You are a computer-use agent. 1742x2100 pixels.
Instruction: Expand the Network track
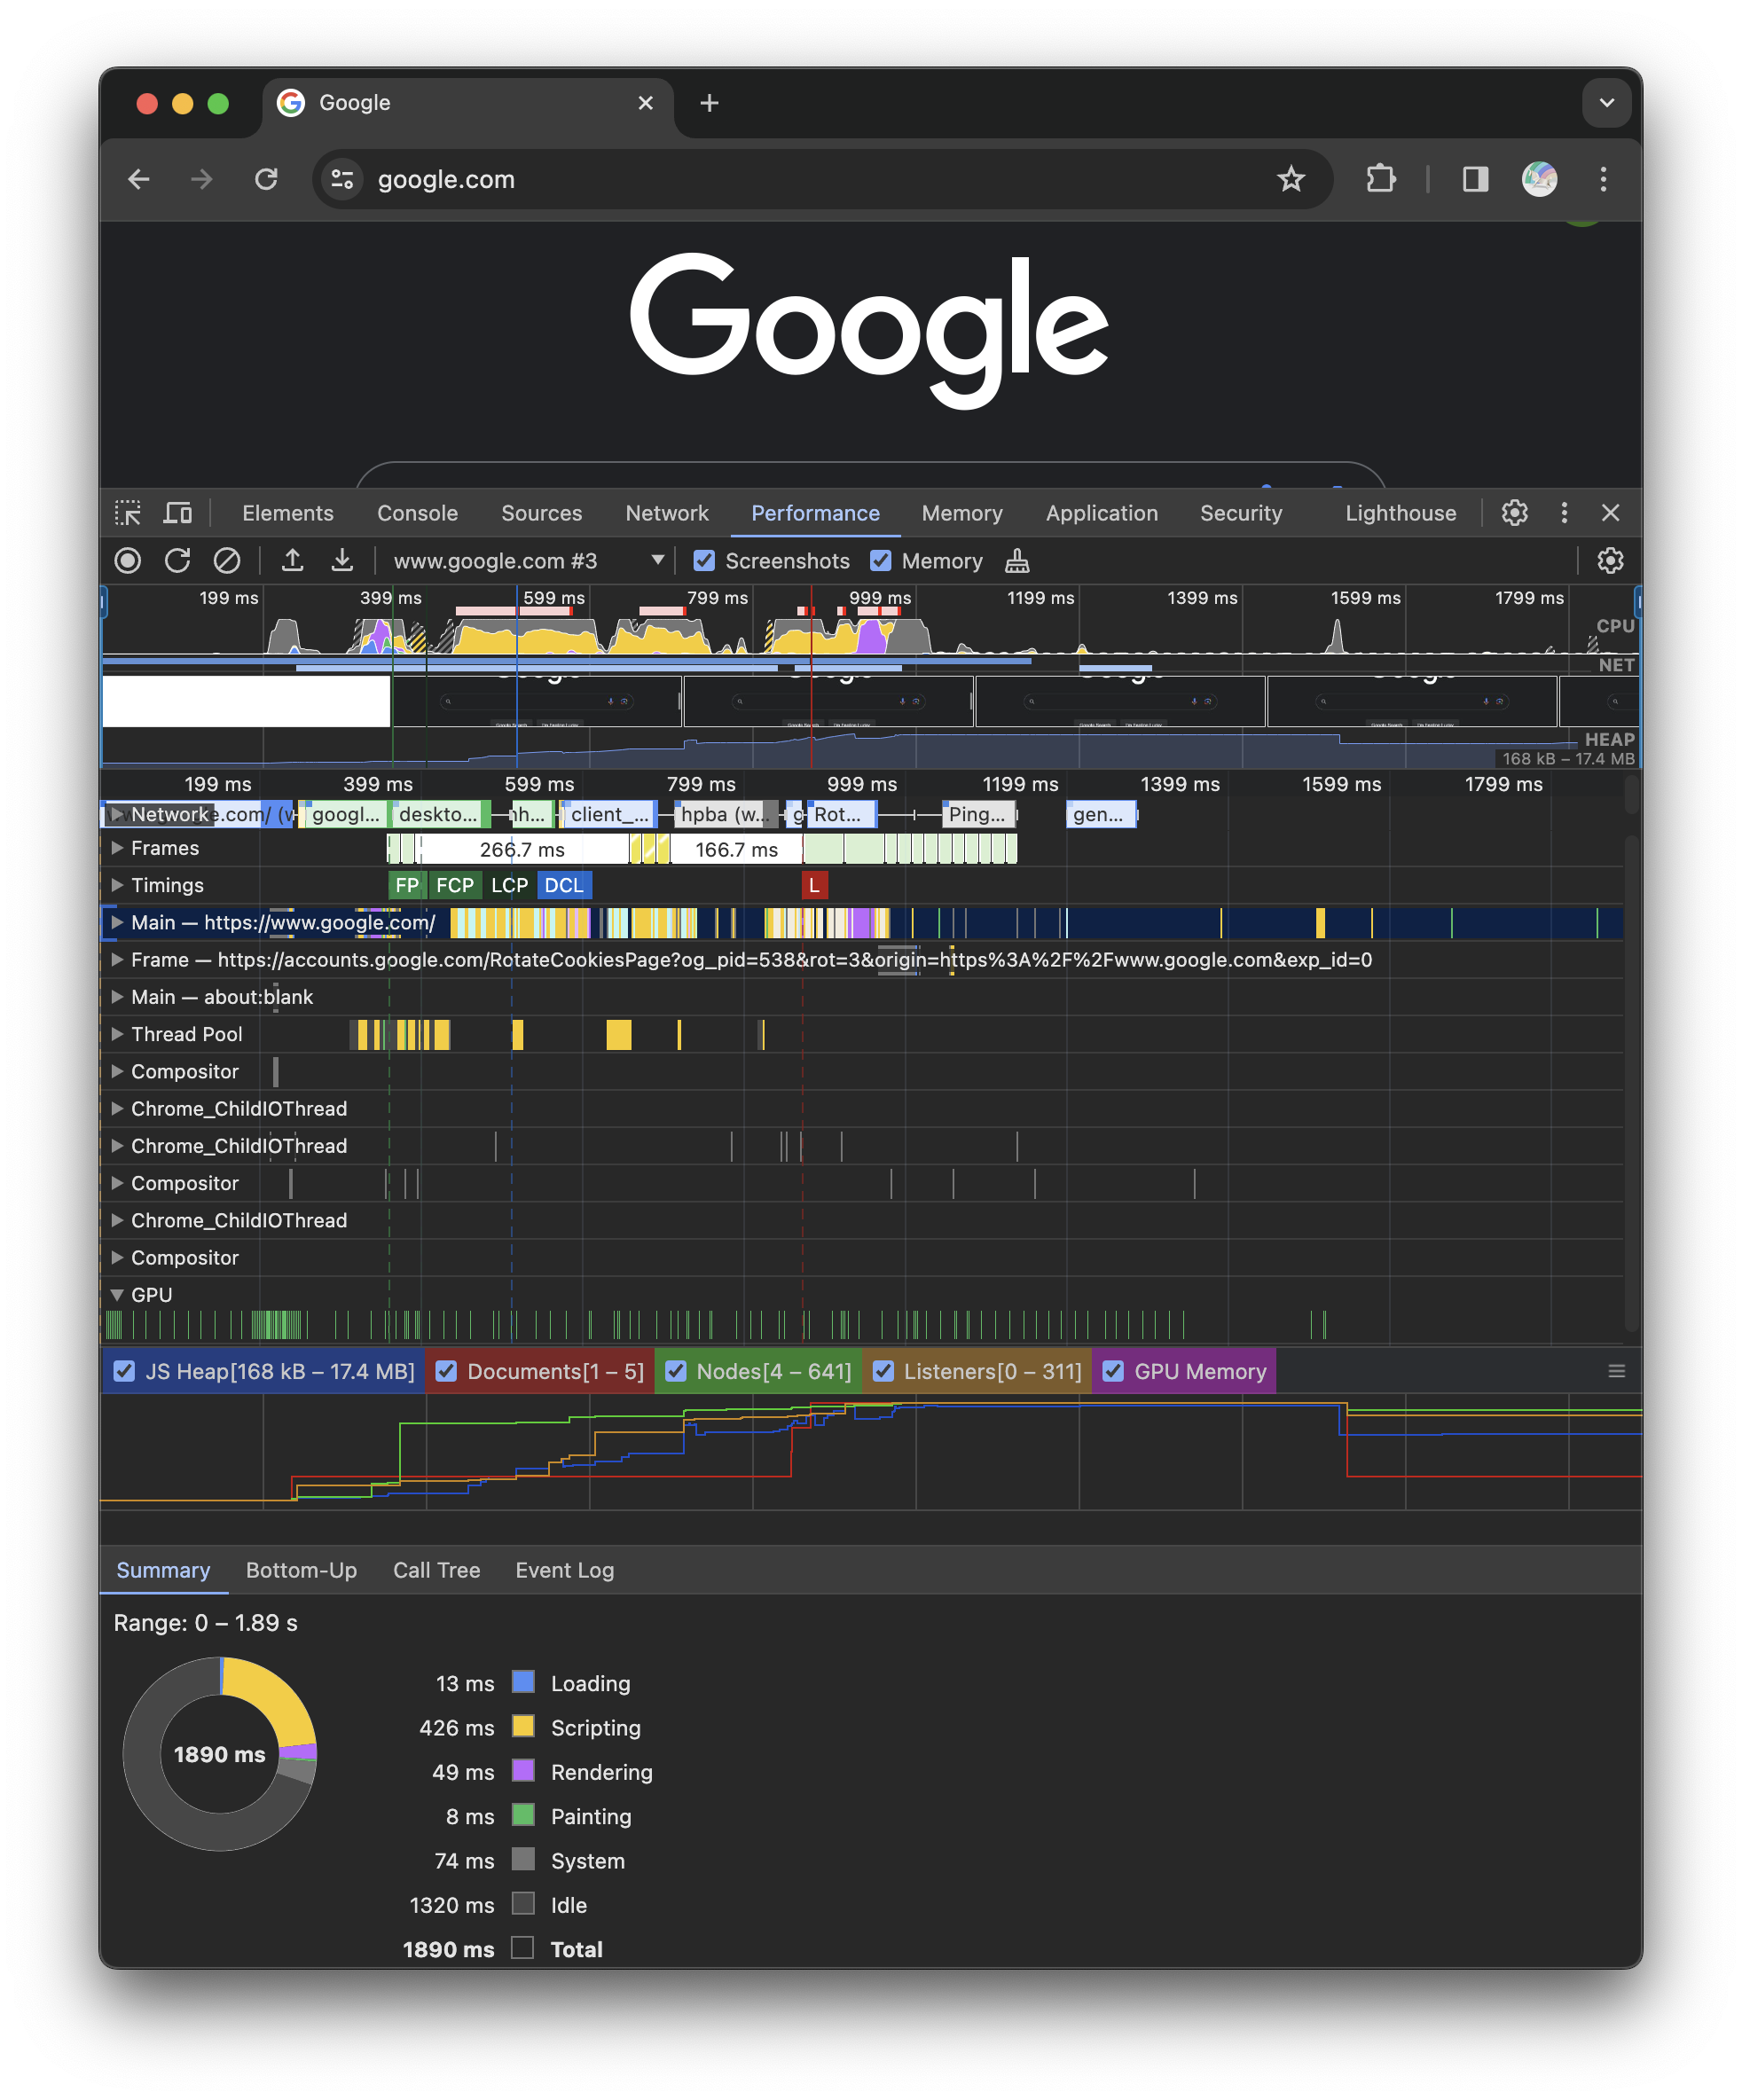[x=117, y=814]
